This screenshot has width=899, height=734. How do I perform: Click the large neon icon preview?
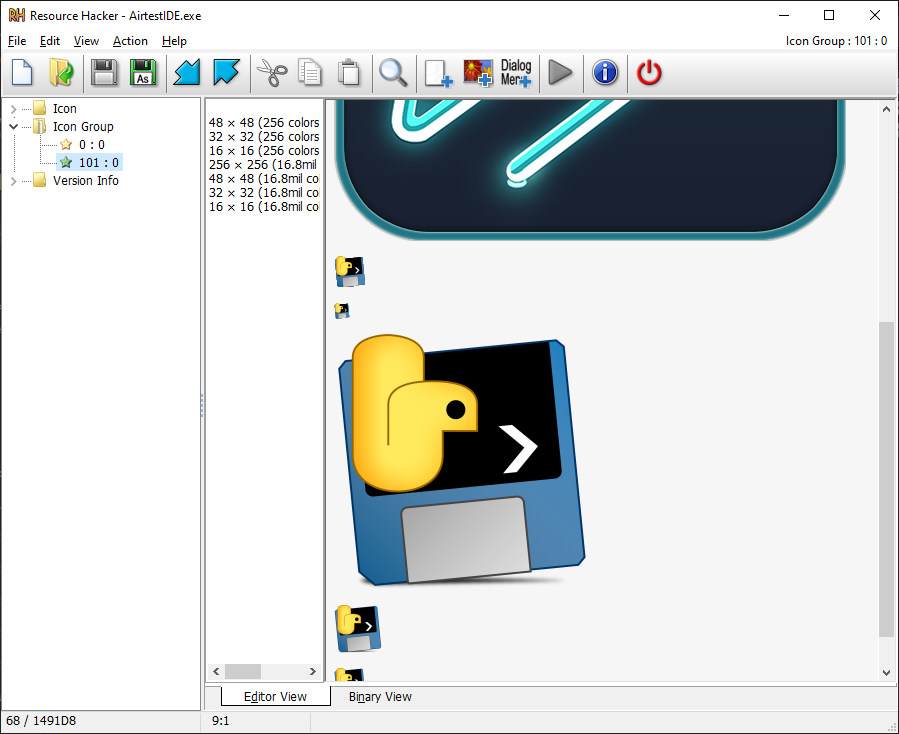590,169
